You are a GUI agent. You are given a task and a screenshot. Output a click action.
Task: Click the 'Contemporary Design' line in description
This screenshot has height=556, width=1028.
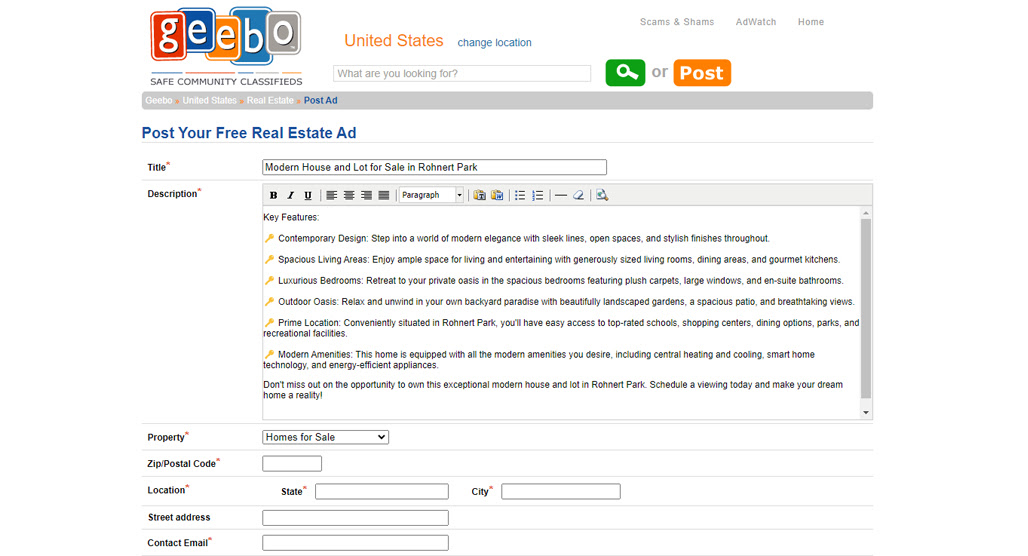(x=517, y=239)
